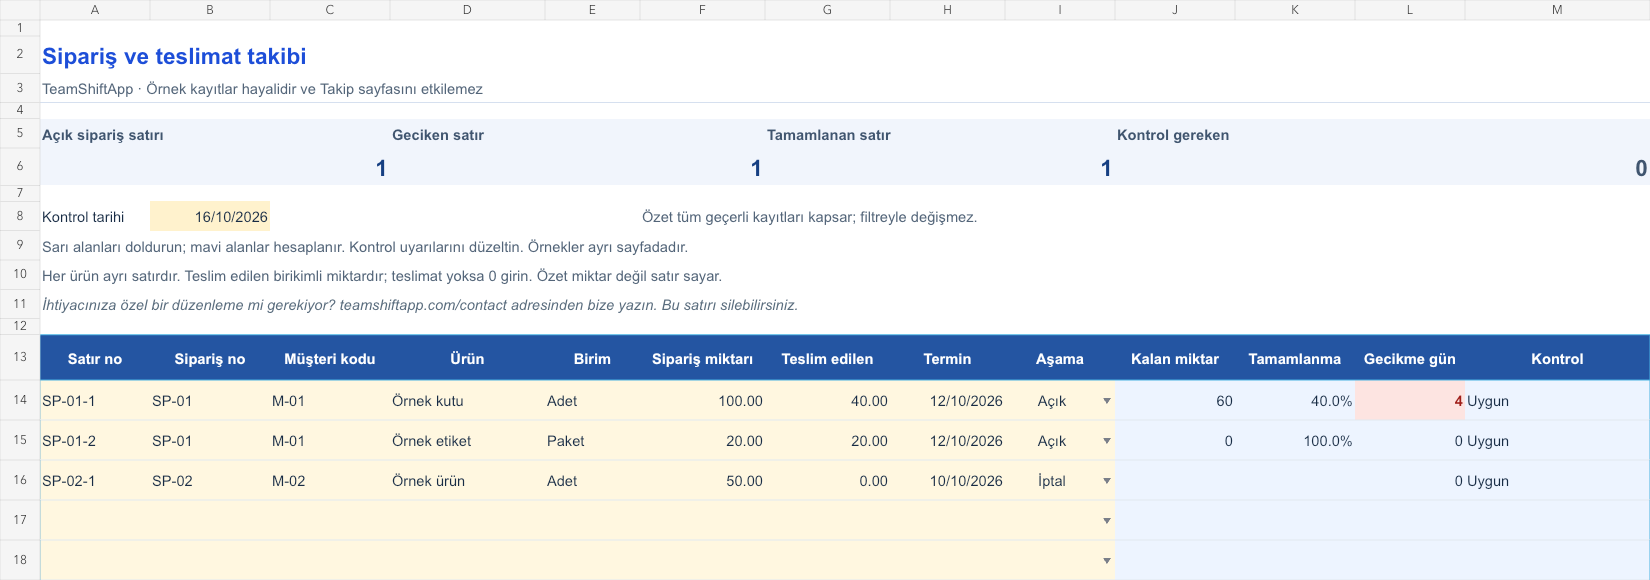The width and height of the screenshot is (1650, 580).
Task: Select the "Kontrol gereken" summary label
Action: (x=1173, y=135)
